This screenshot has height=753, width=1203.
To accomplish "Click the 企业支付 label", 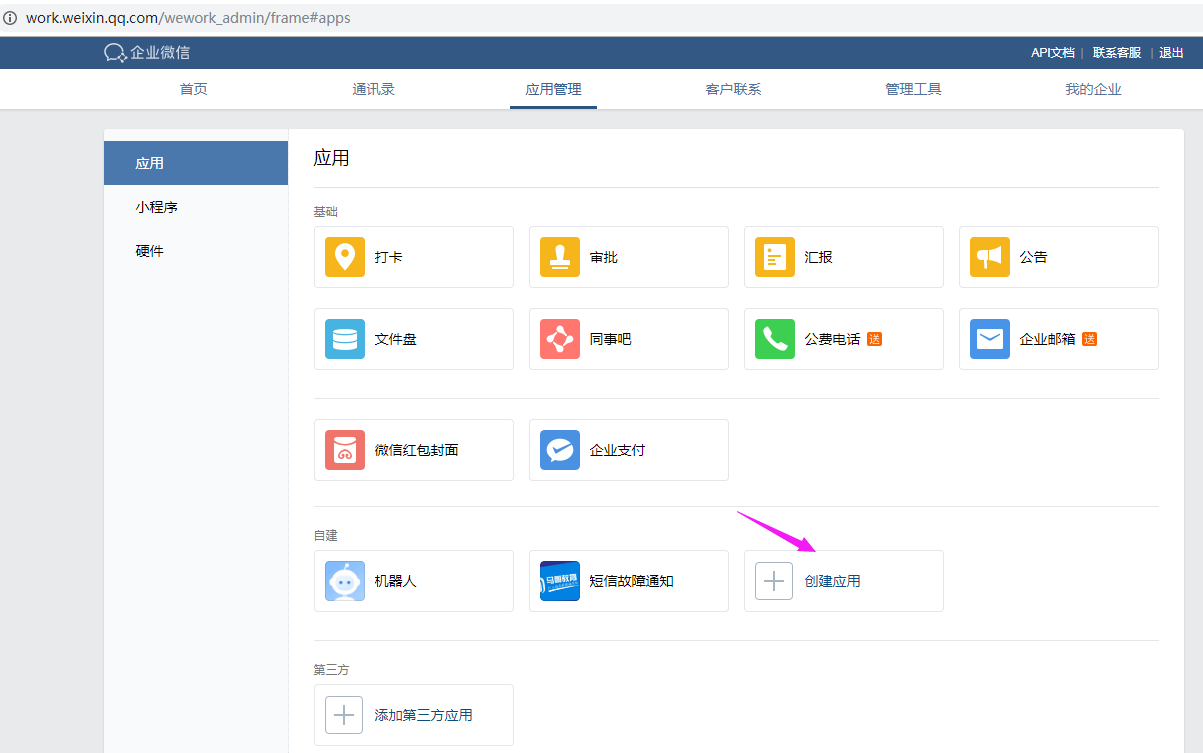I will point(618,450).
